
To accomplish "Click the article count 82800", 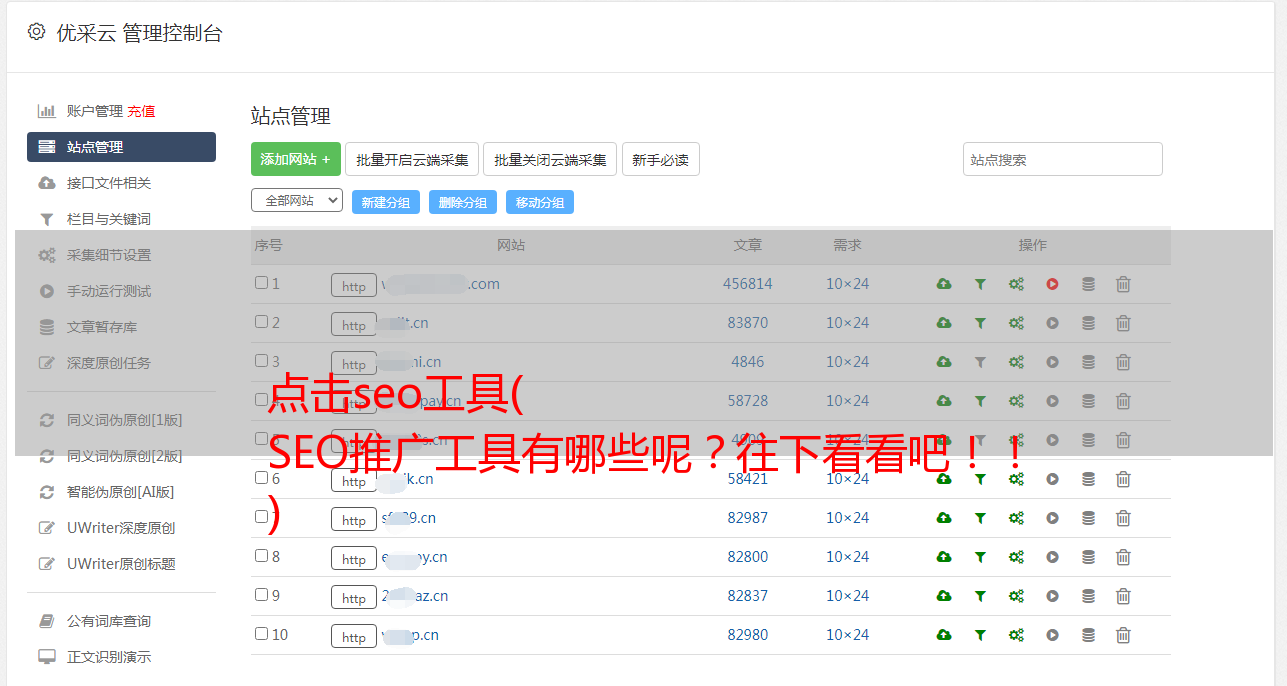I will (x=748, y=557).
